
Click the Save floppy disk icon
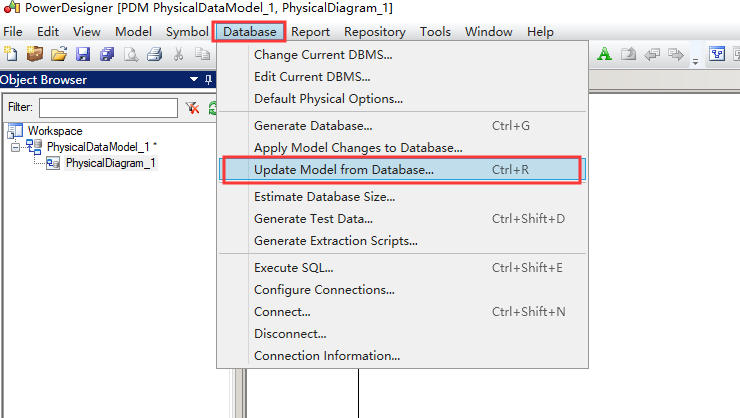click(x=83, y=54)
